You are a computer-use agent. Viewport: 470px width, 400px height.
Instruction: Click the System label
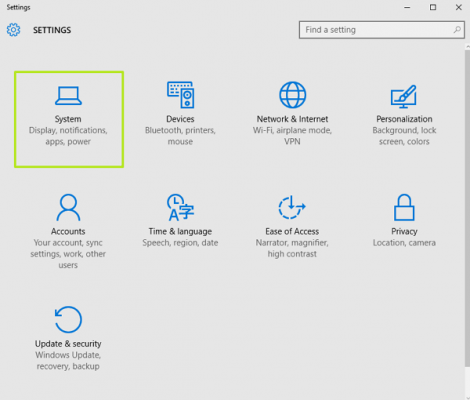[x=68, y=119]
